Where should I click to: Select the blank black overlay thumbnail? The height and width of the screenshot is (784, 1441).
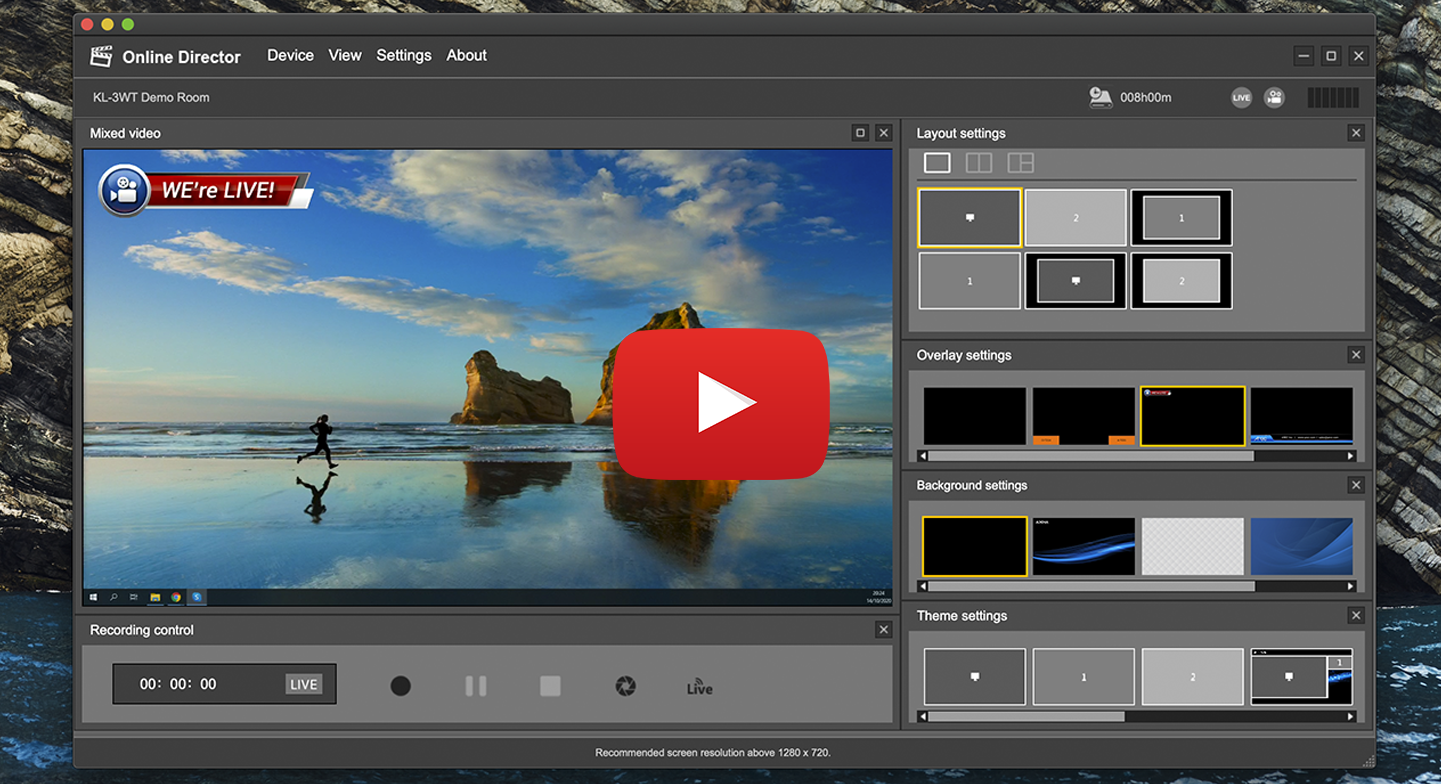coord(975,416)
